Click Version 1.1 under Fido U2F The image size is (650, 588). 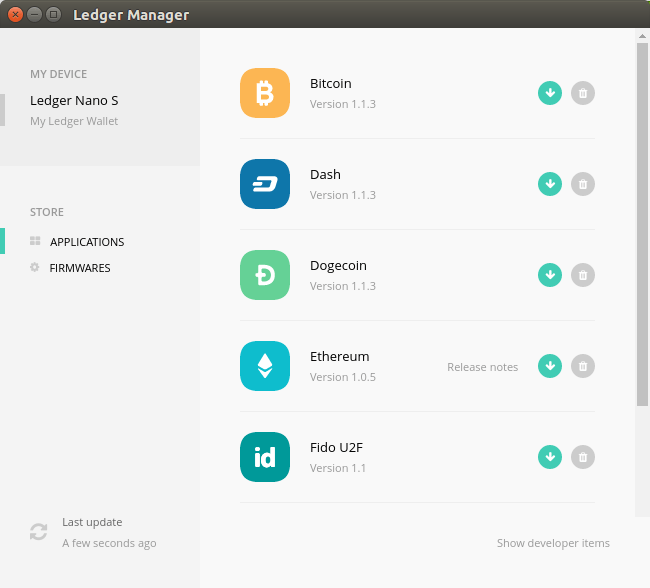click(x=338, y=468)
